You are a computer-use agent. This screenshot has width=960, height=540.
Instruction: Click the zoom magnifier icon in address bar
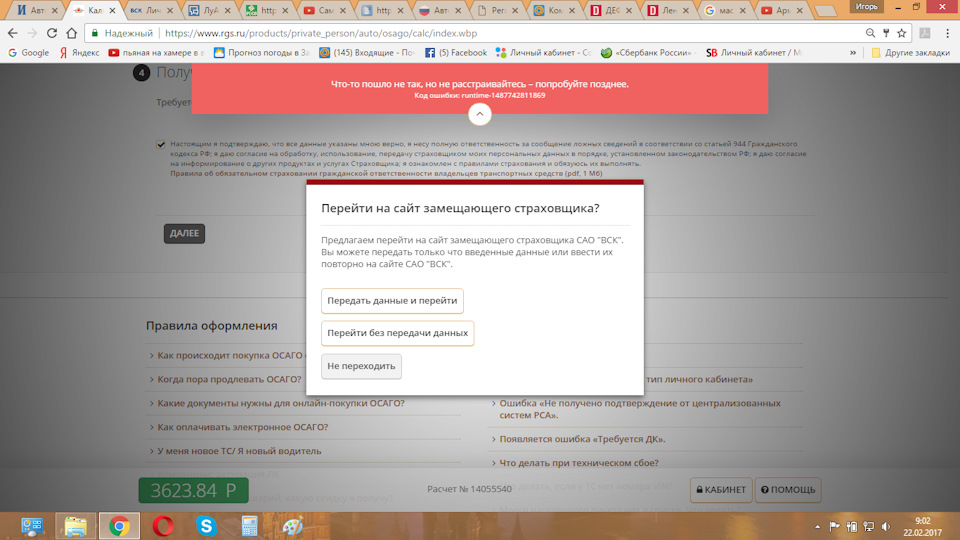(870, 33)
